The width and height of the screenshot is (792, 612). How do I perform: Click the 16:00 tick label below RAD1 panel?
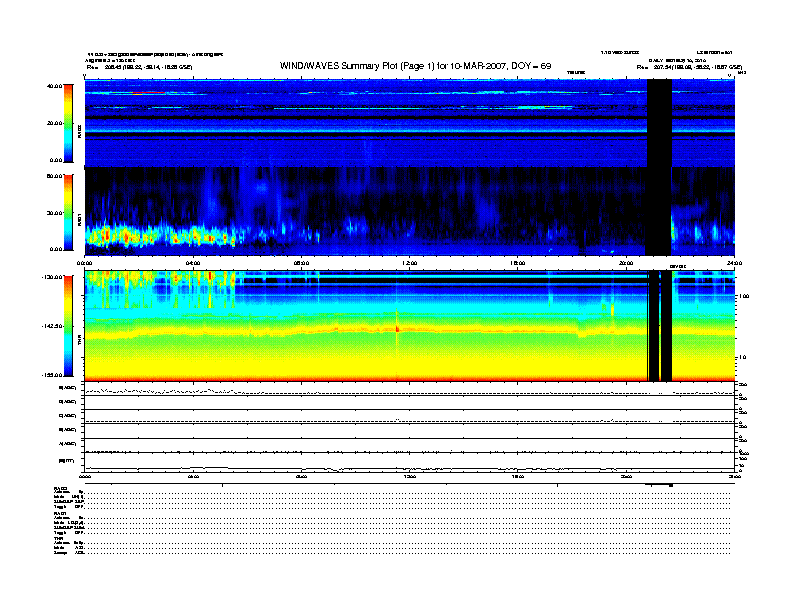point(518,263)
